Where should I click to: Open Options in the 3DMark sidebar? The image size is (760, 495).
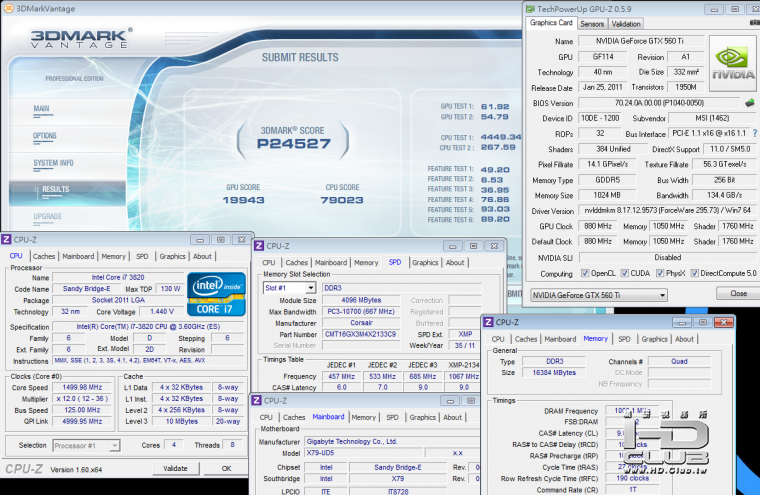[x=45, y=136]
